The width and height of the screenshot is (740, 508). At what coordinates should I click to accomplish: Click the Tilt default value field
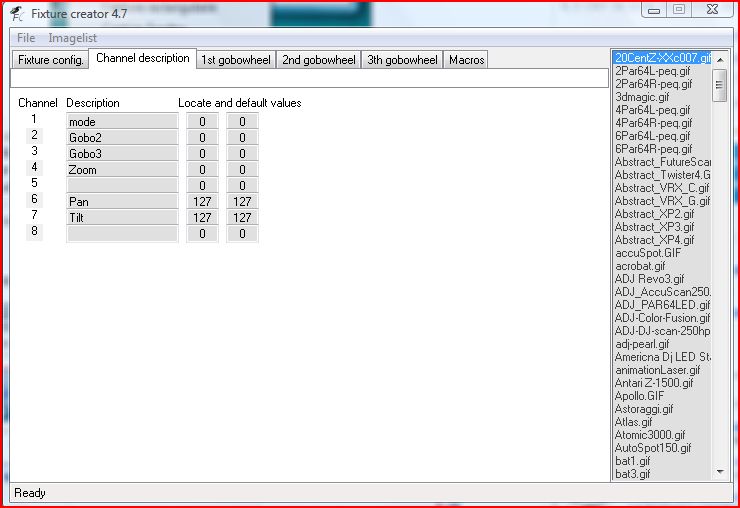(x=242, y=218)
